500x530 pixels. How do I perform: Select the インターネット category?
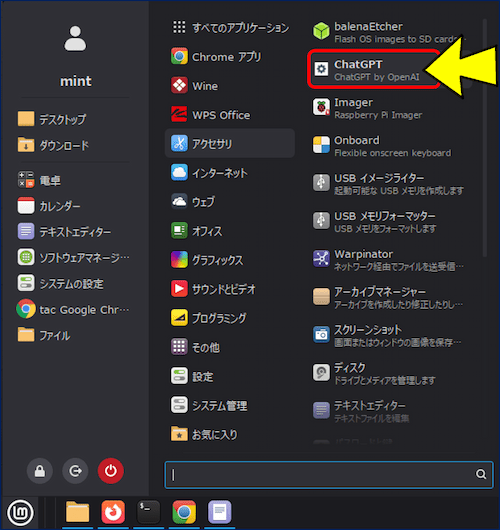pyautogui.click(x=230, y=173)
